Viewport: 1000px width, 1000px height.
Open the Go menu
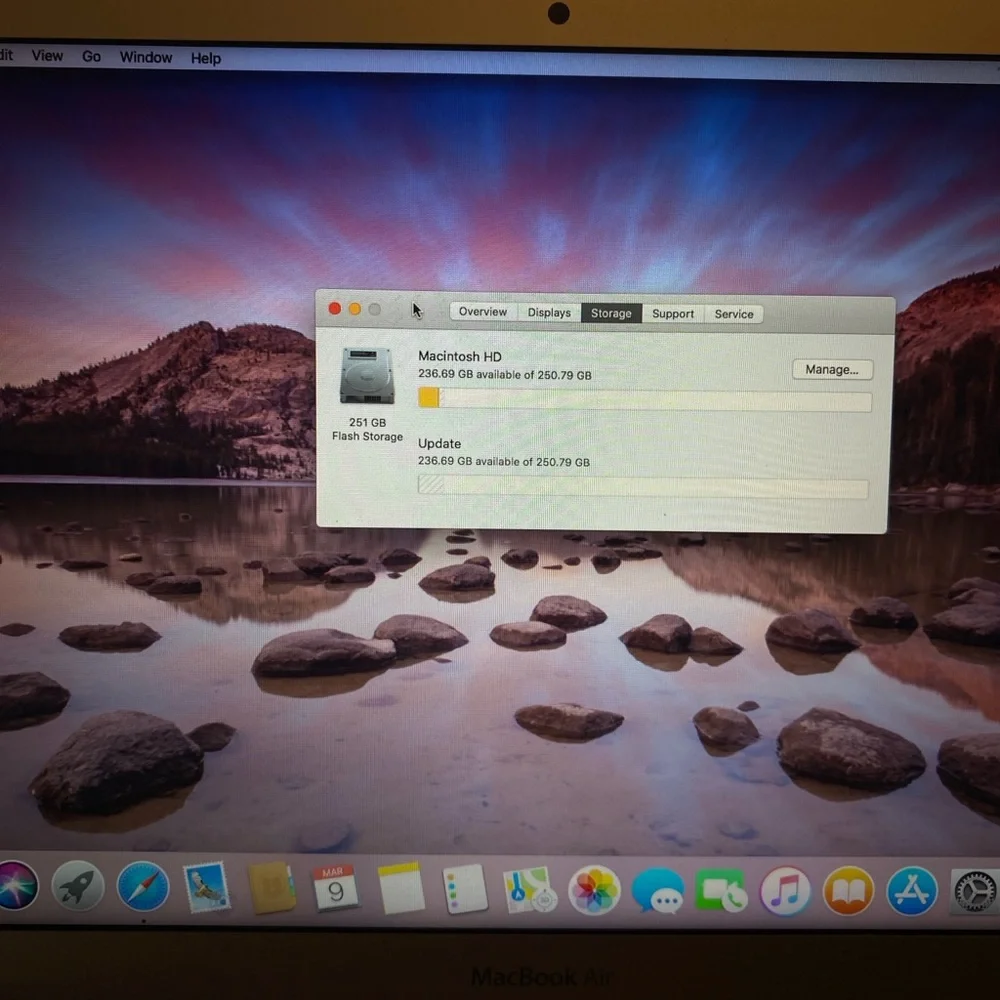click(x=91, y=57)
